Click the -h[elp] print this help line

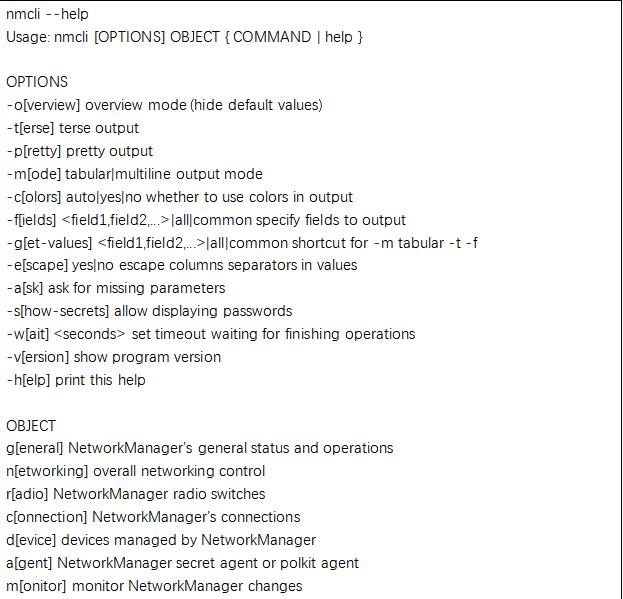pos(76,380)
